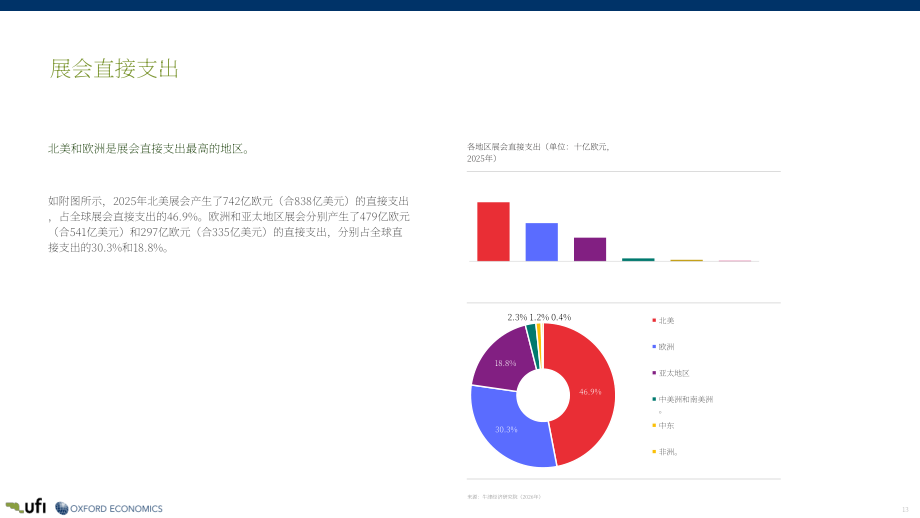Select the purple Asia-Pacific bar
920x518 pixels.
[x=590, y=249]
